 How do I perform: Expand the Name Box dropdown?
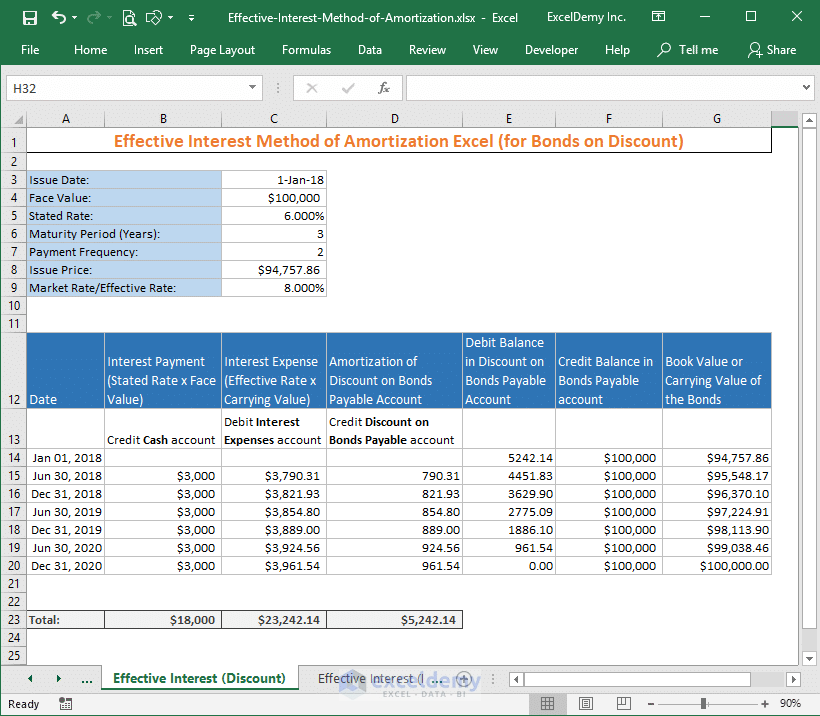pos(253,88)
